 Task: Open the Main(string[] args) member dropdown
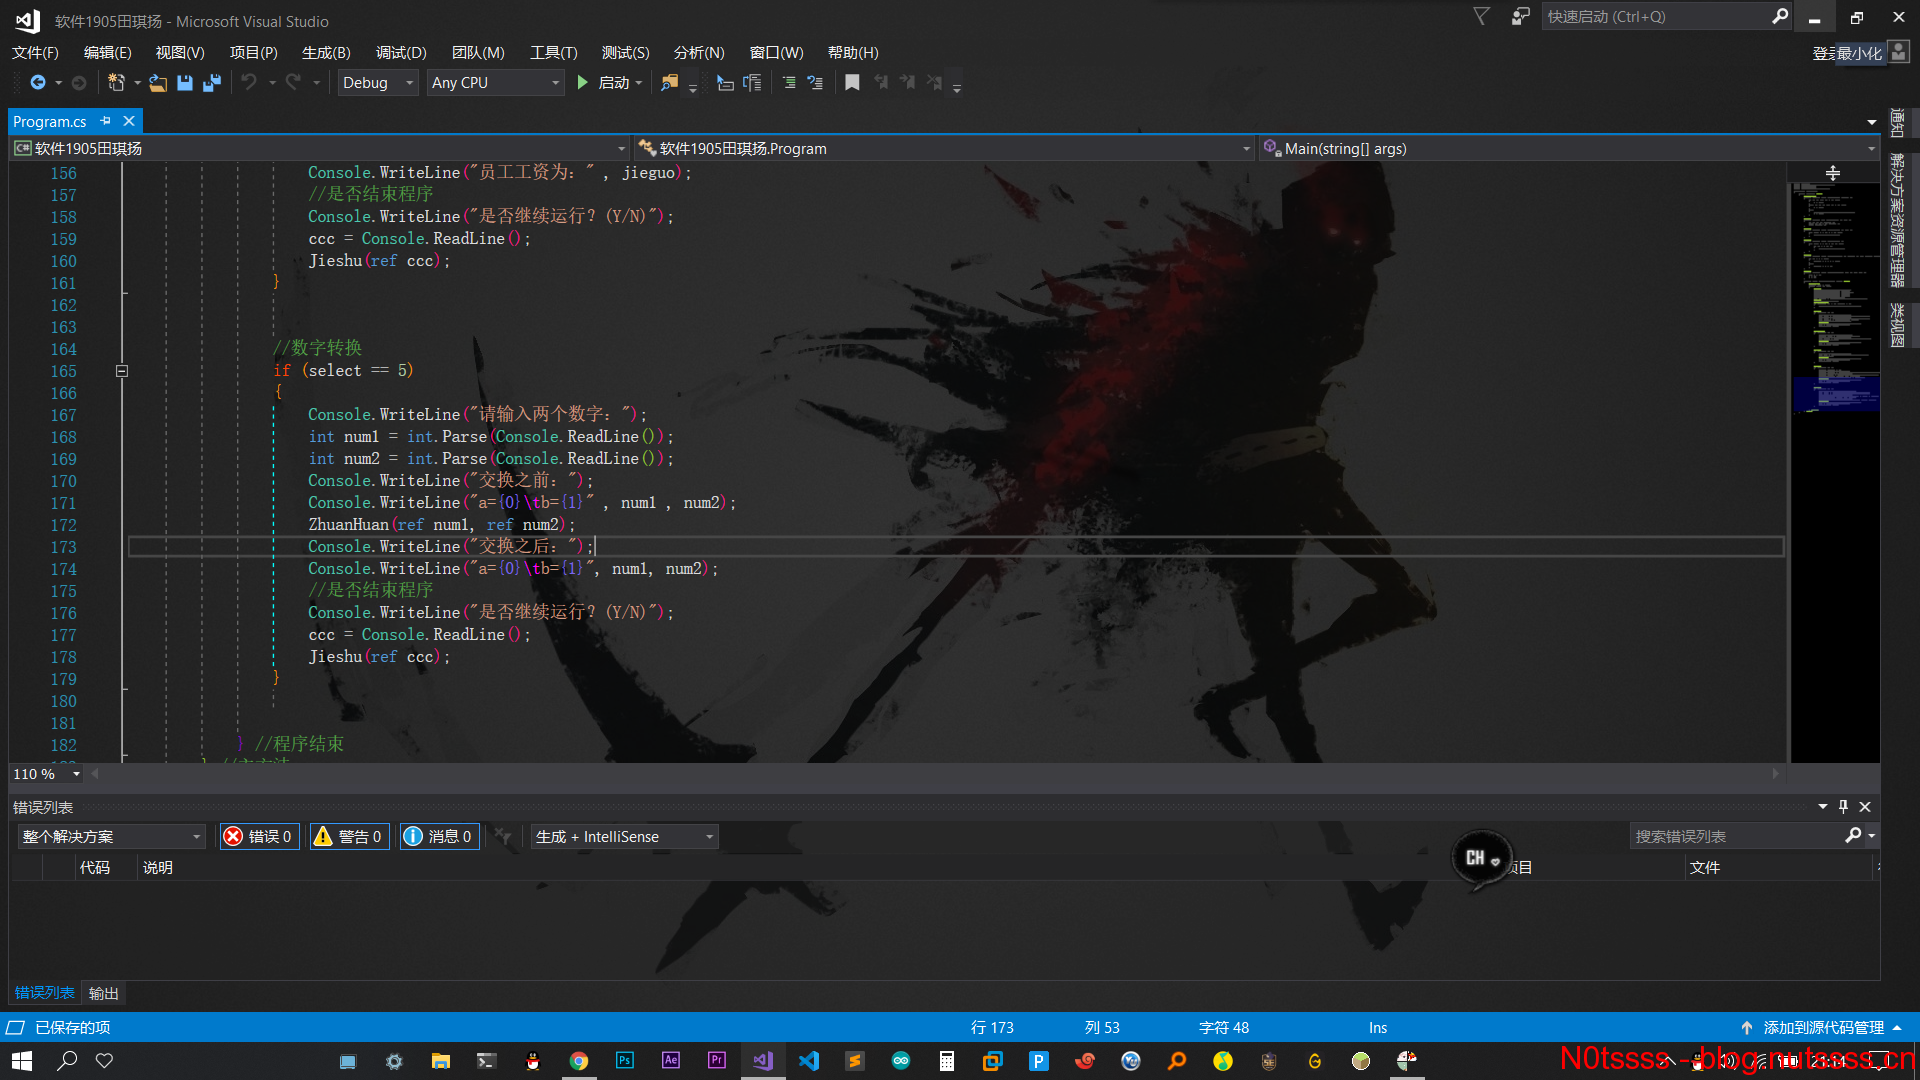click(x=1569, y=148)
